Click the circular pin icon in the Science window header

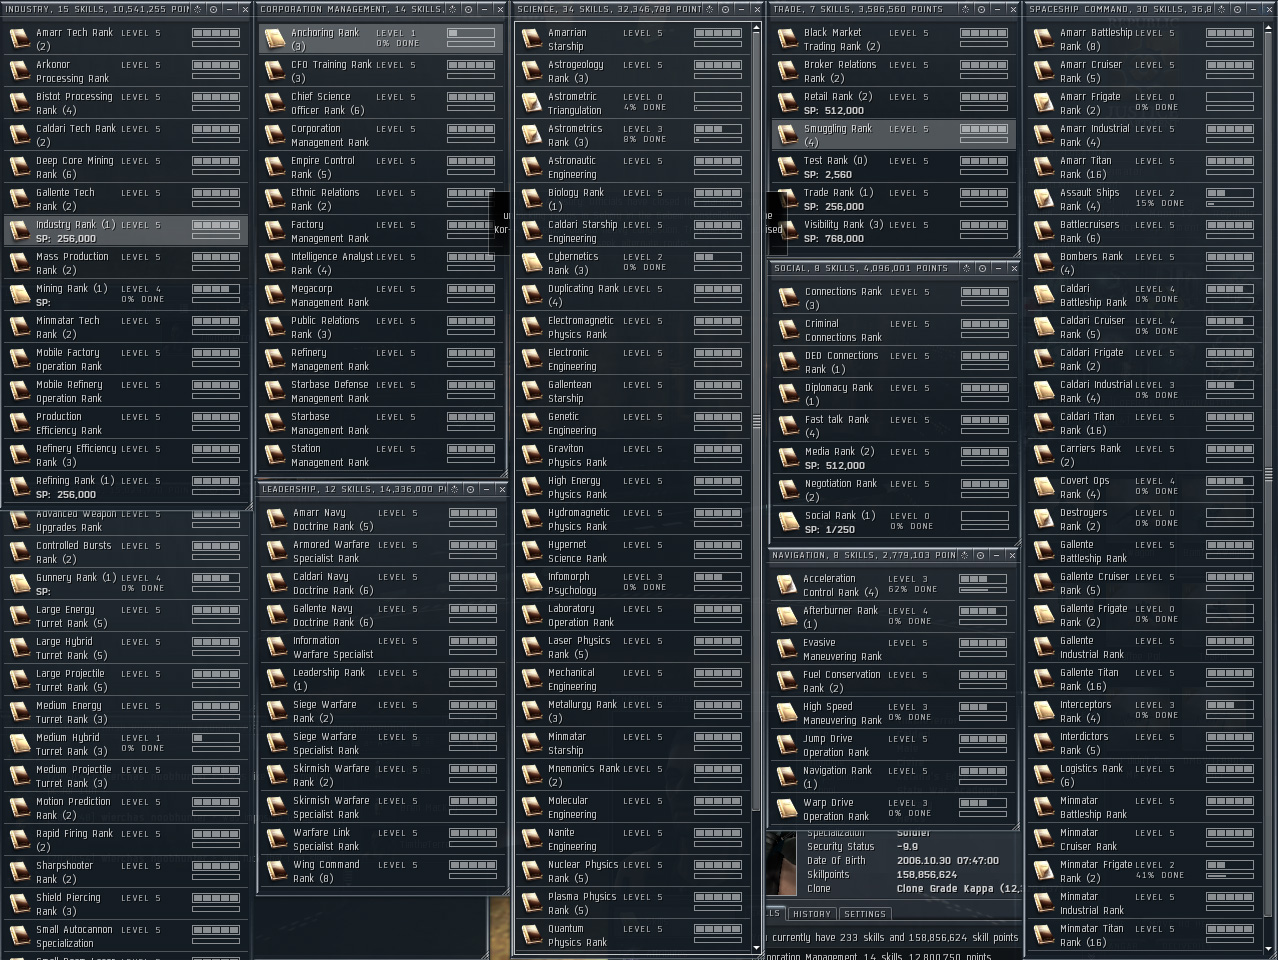(x=724, y=9)
